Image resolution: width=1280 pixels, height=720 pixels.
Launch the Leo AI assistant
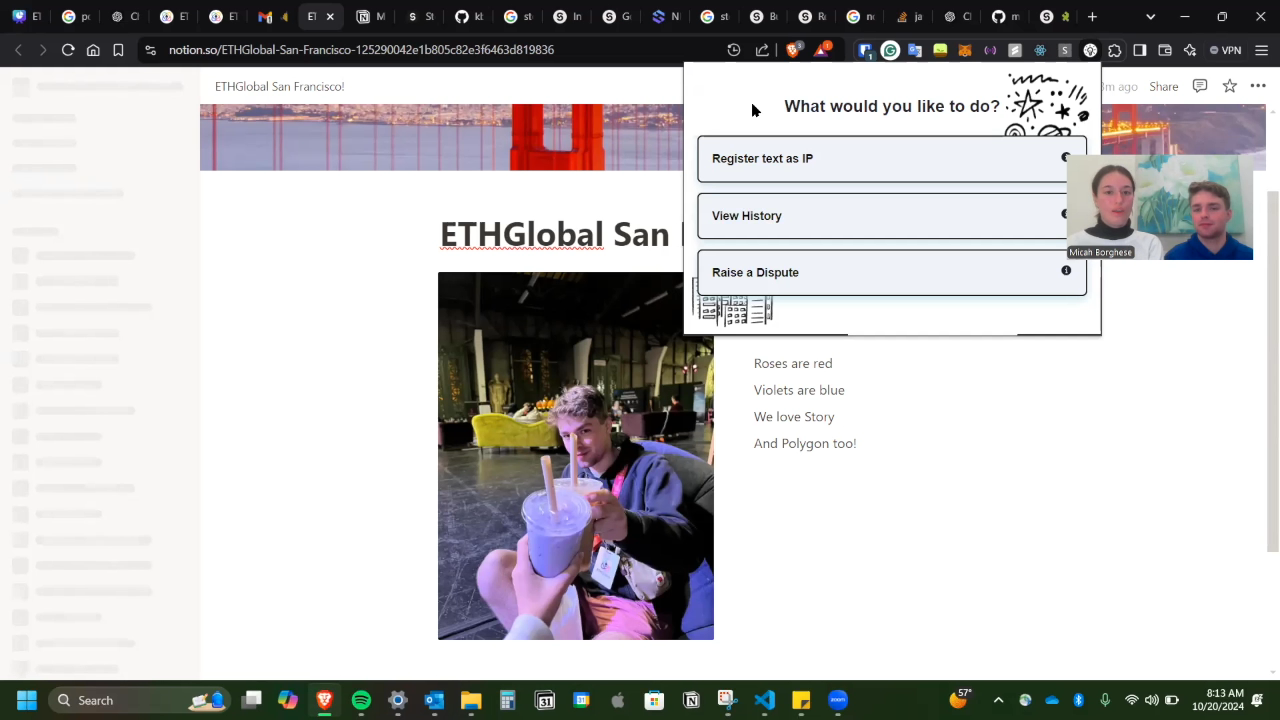pos(1190,50)
